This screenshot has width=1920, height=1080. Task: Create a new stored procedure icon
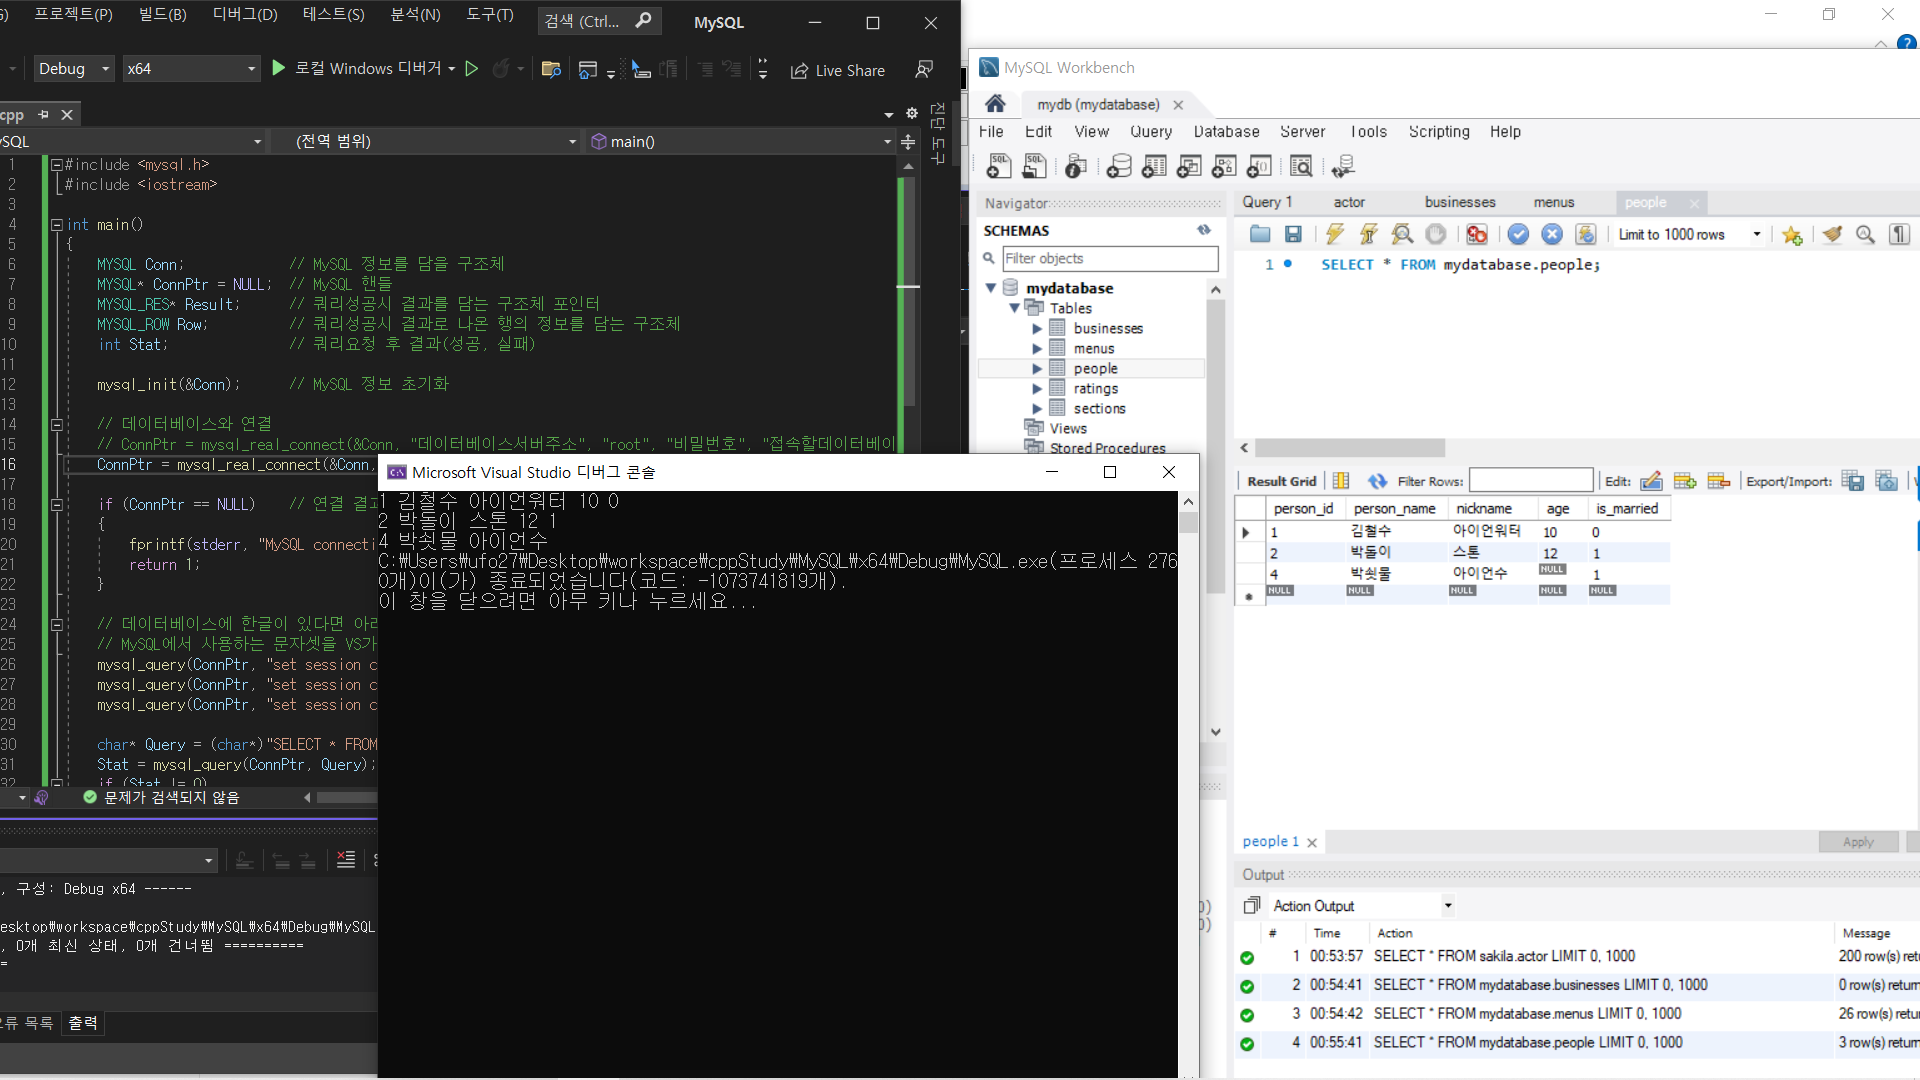(x=1224, y=166)
